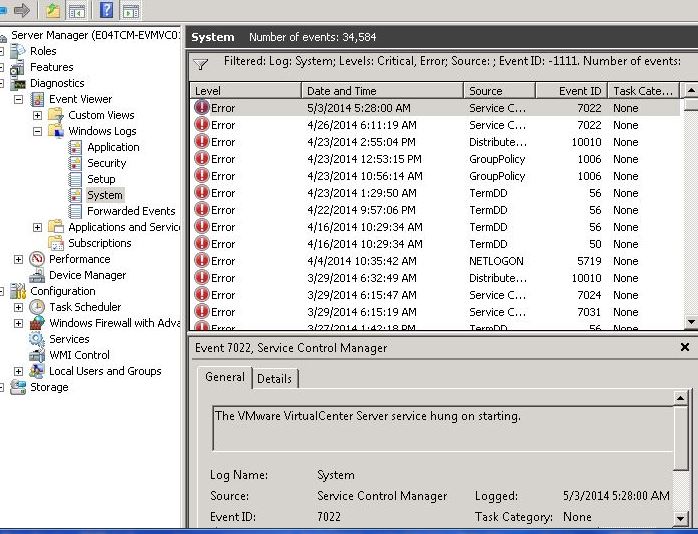This screenshot has width=698, height=534.
Task: Sort events by the Event ID column
Action: pyautogui.click(x=580, y=91)
